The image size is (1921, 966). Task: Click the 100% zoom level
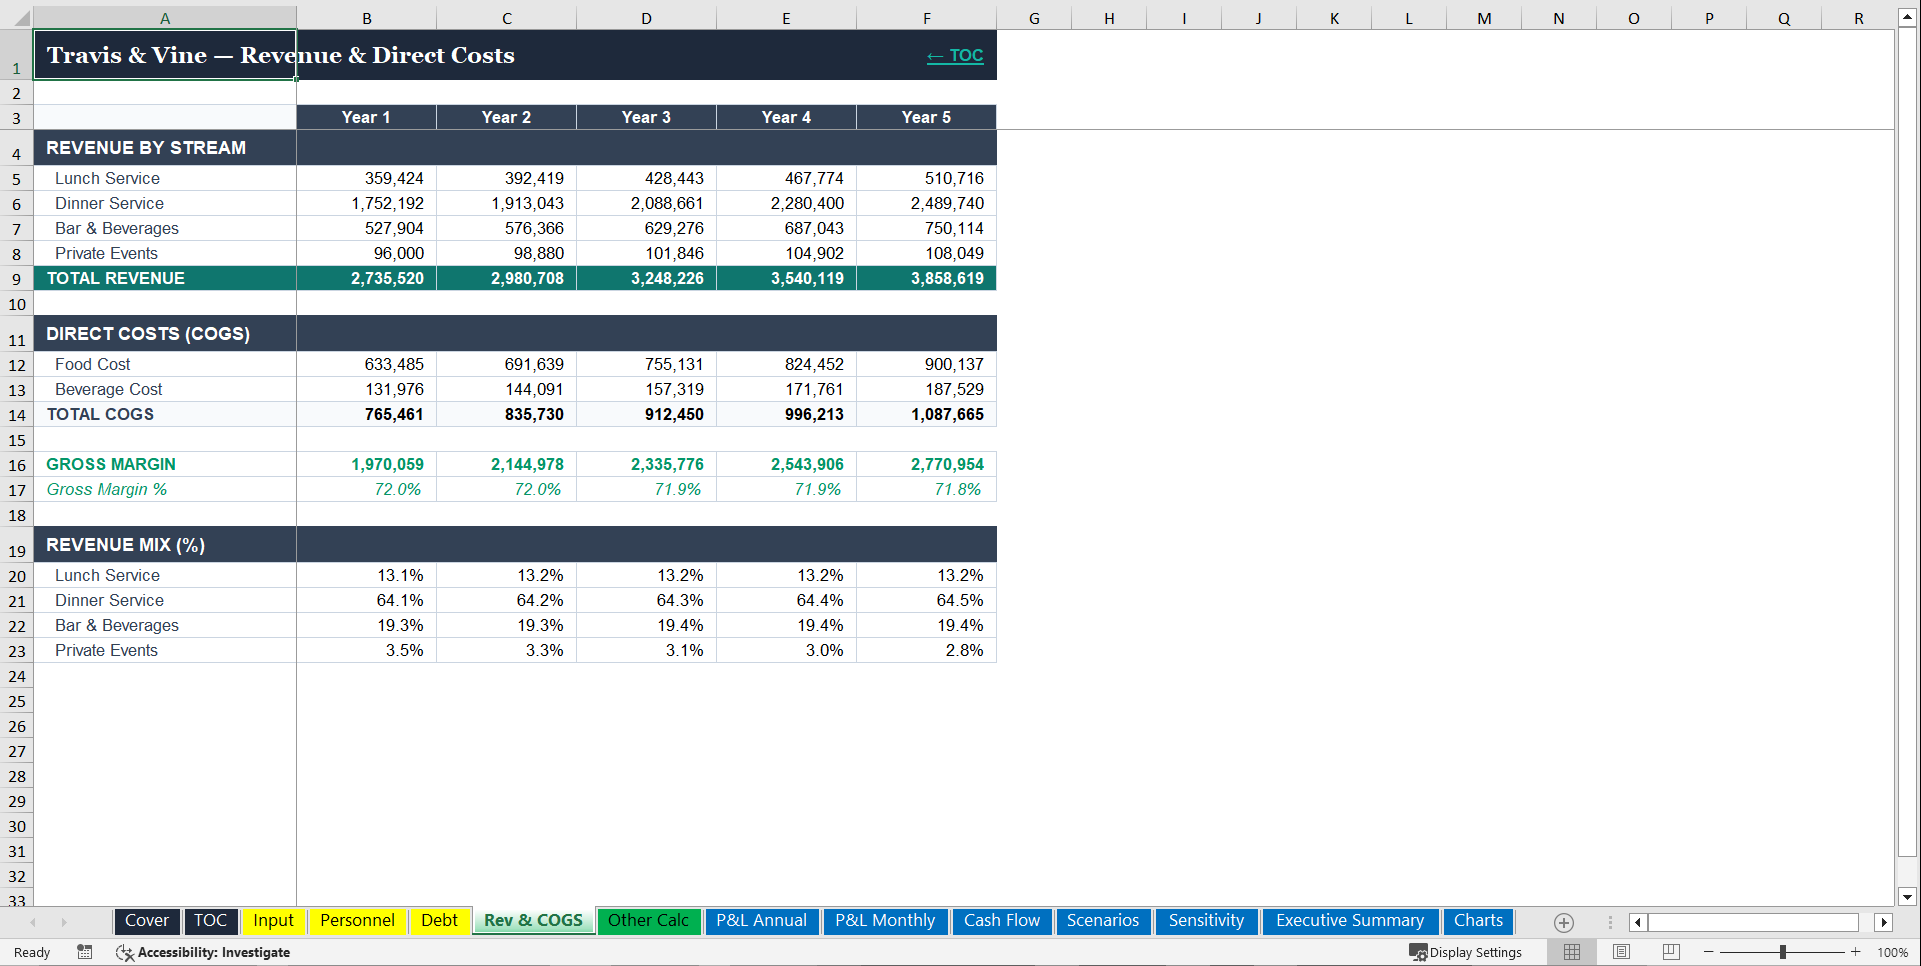[1892, 952]
